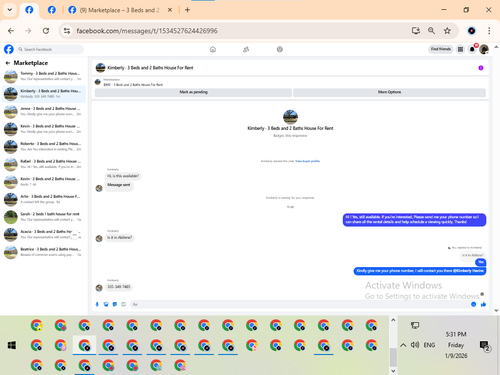Click the voice clip microphone icon
The image size is (500, 375).
pyautogui.click(x=97, y=304)
